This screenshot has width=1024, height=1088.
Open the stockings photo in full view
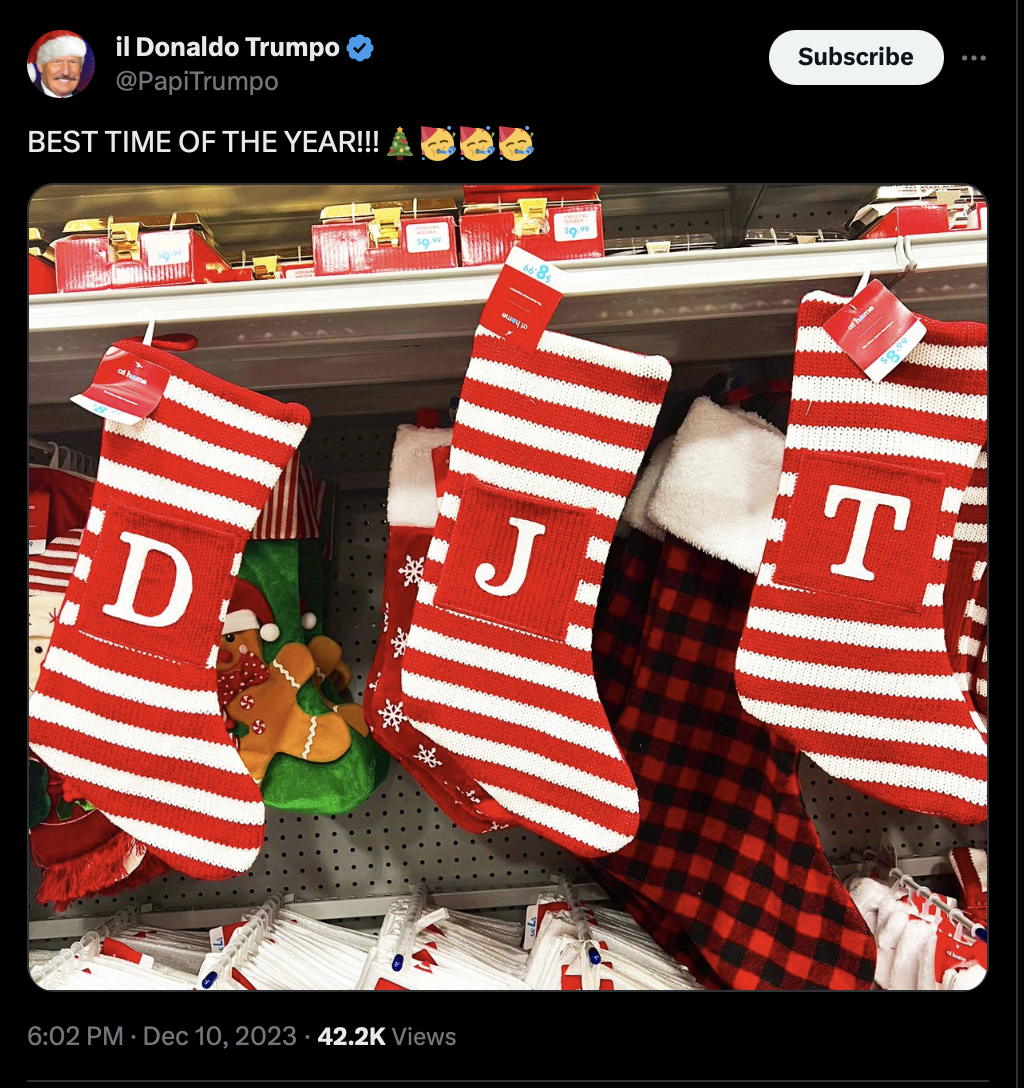click(x=508, y=587)
